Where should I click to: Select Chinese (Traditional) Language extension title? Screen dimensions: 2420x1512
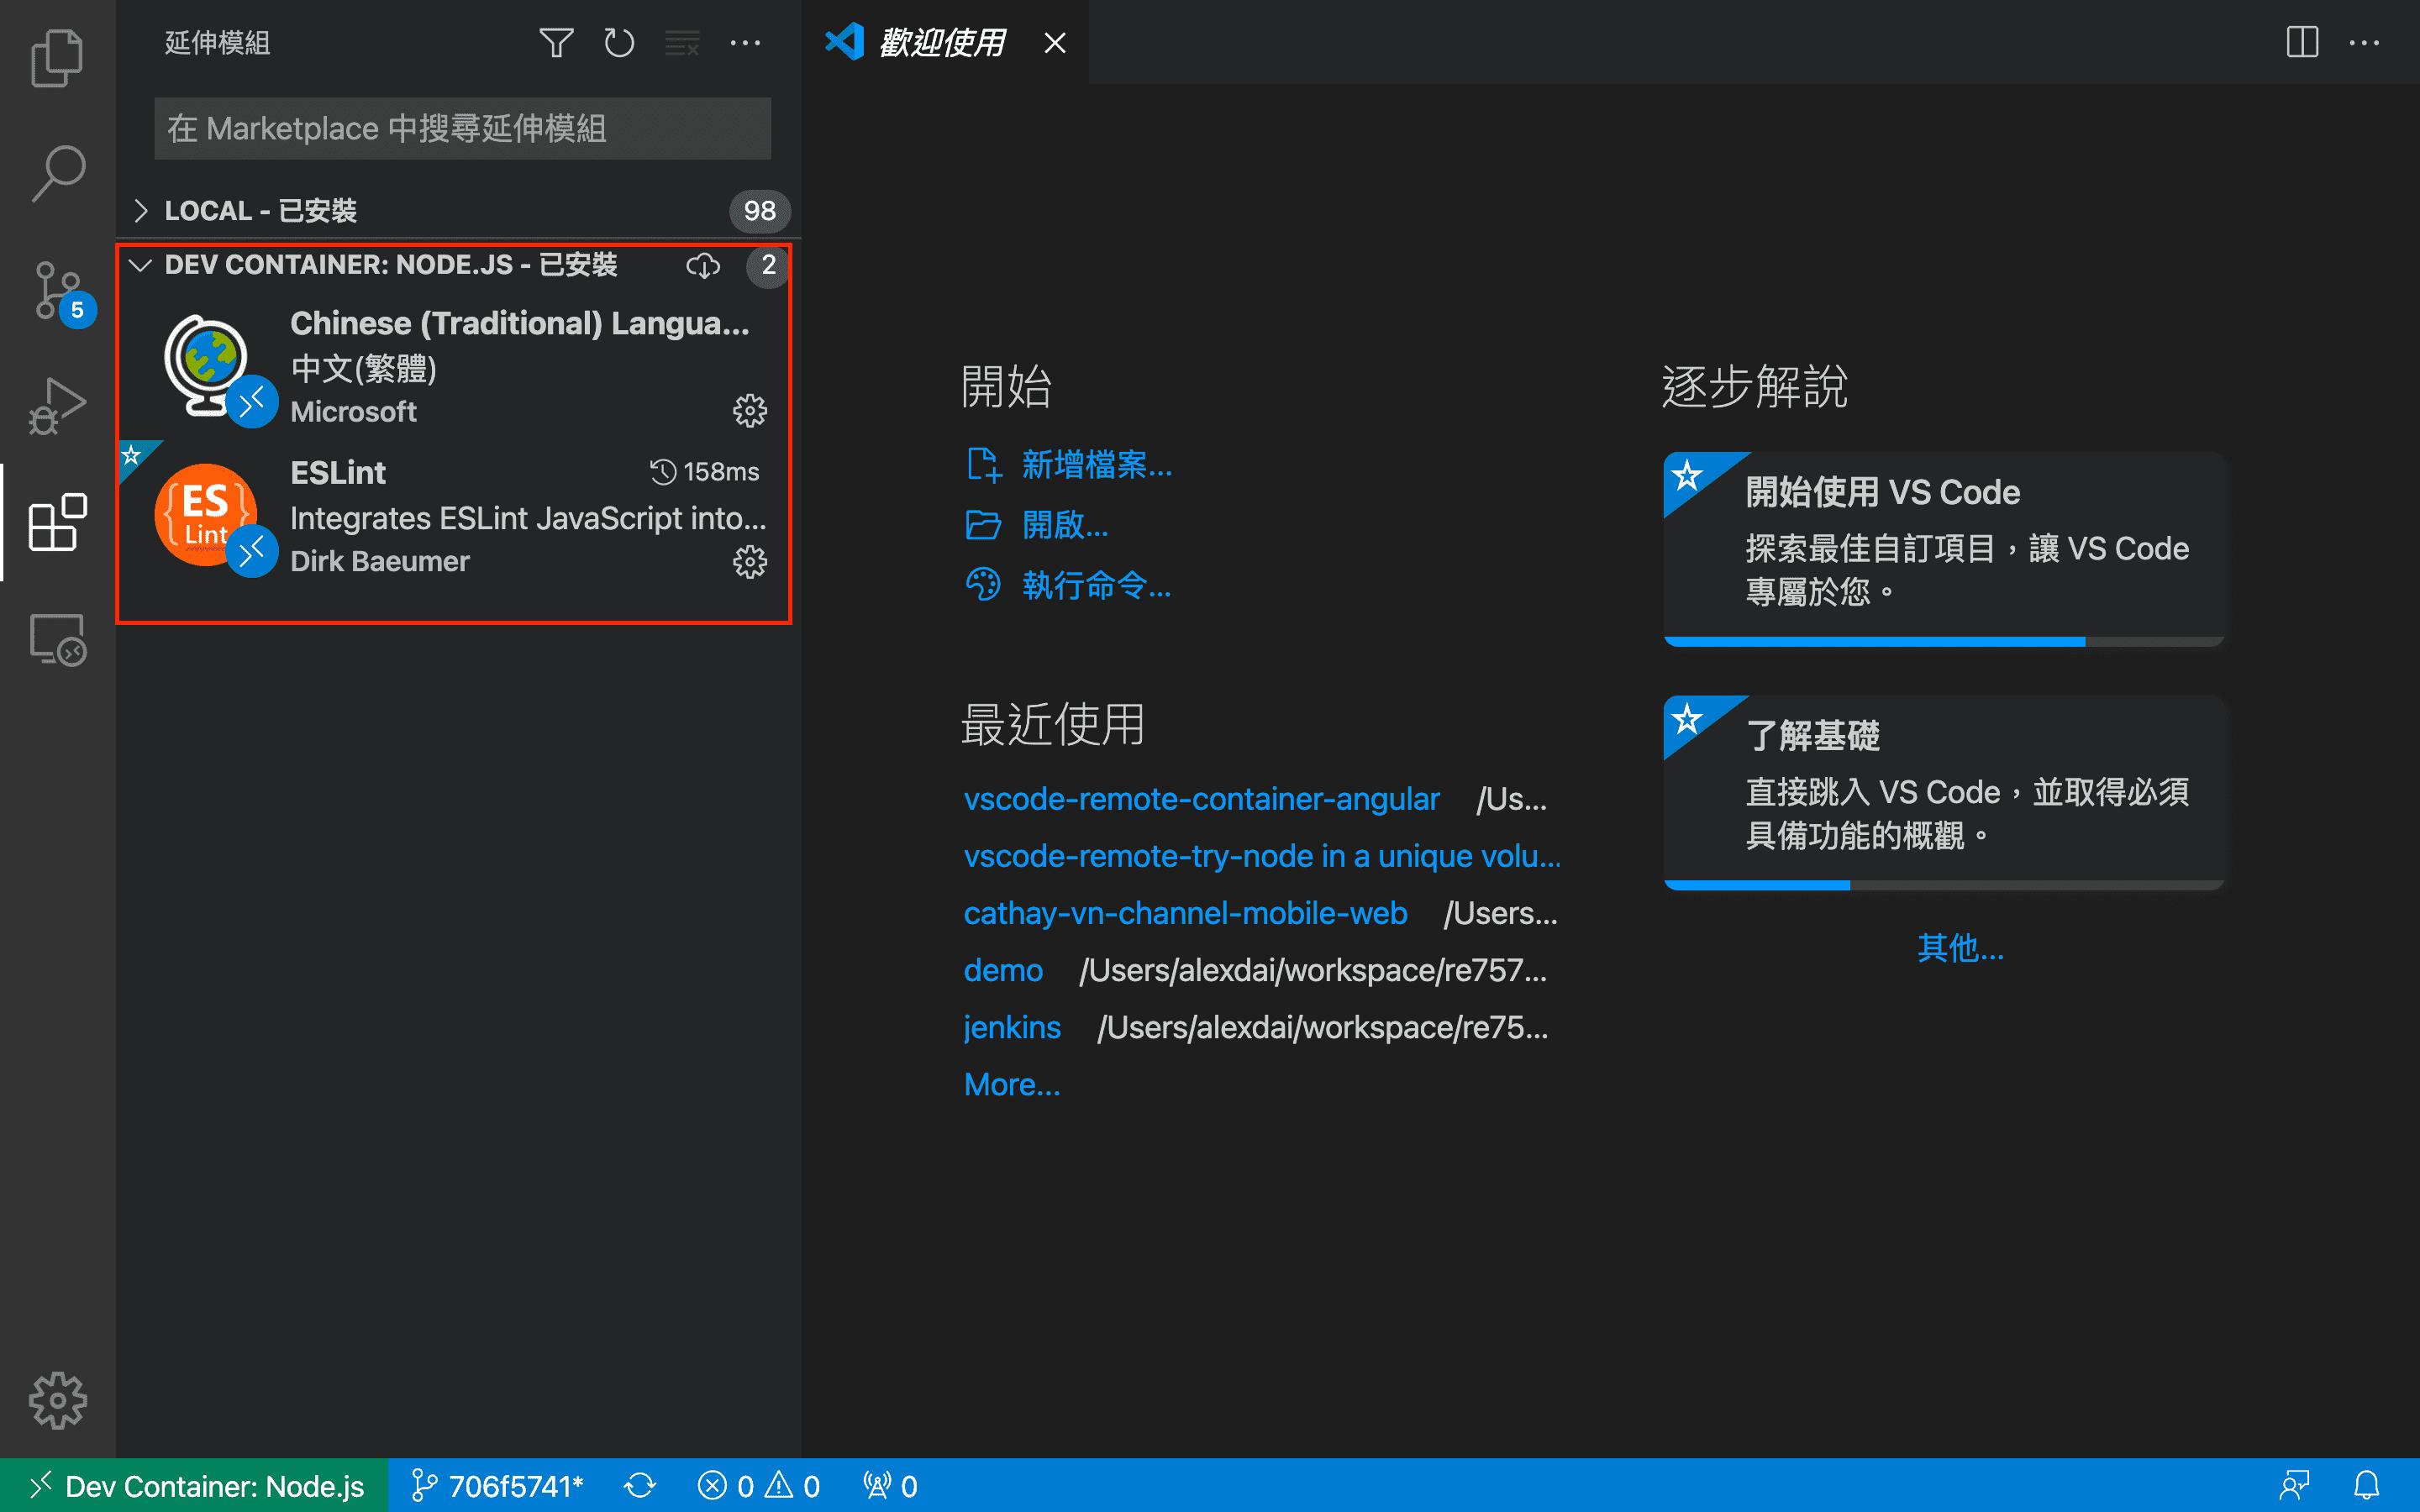520,323
